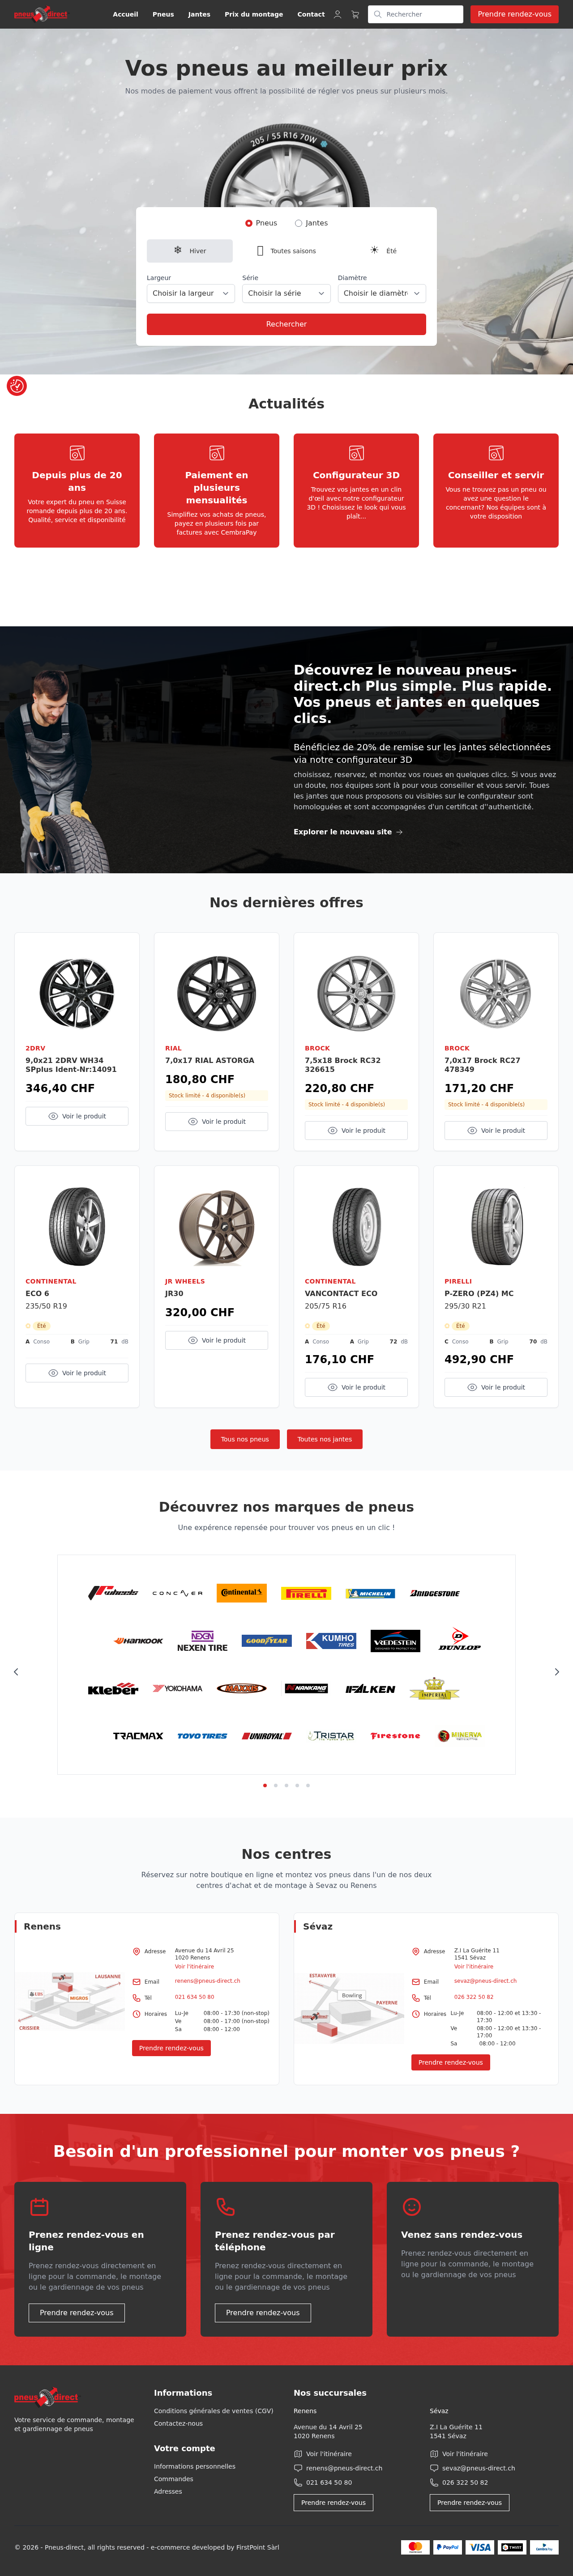Go to next brands carousel slide
The image size is (573, 2576).
(557, 1672)
